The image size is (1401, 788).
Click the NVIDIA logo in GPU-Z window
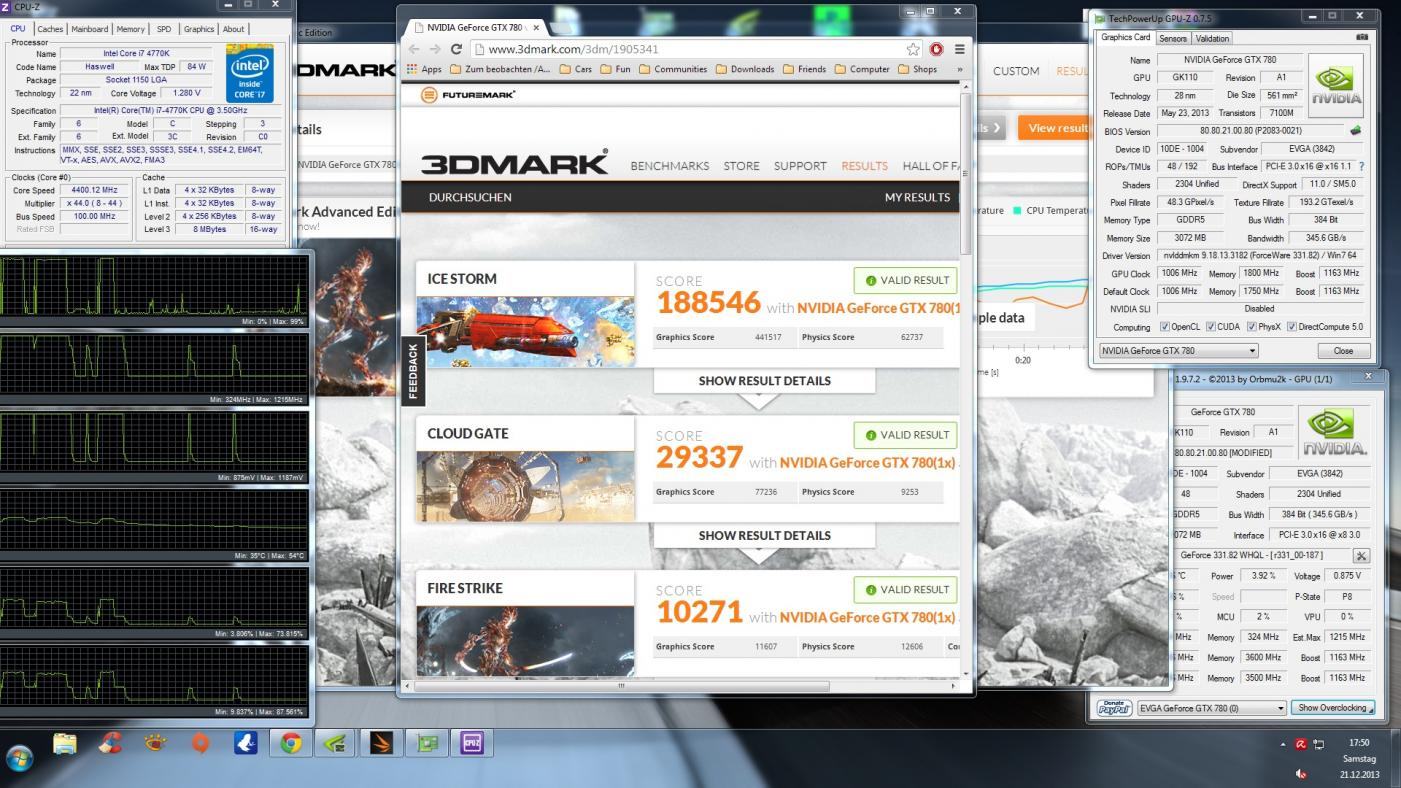tap(1336, 84)
